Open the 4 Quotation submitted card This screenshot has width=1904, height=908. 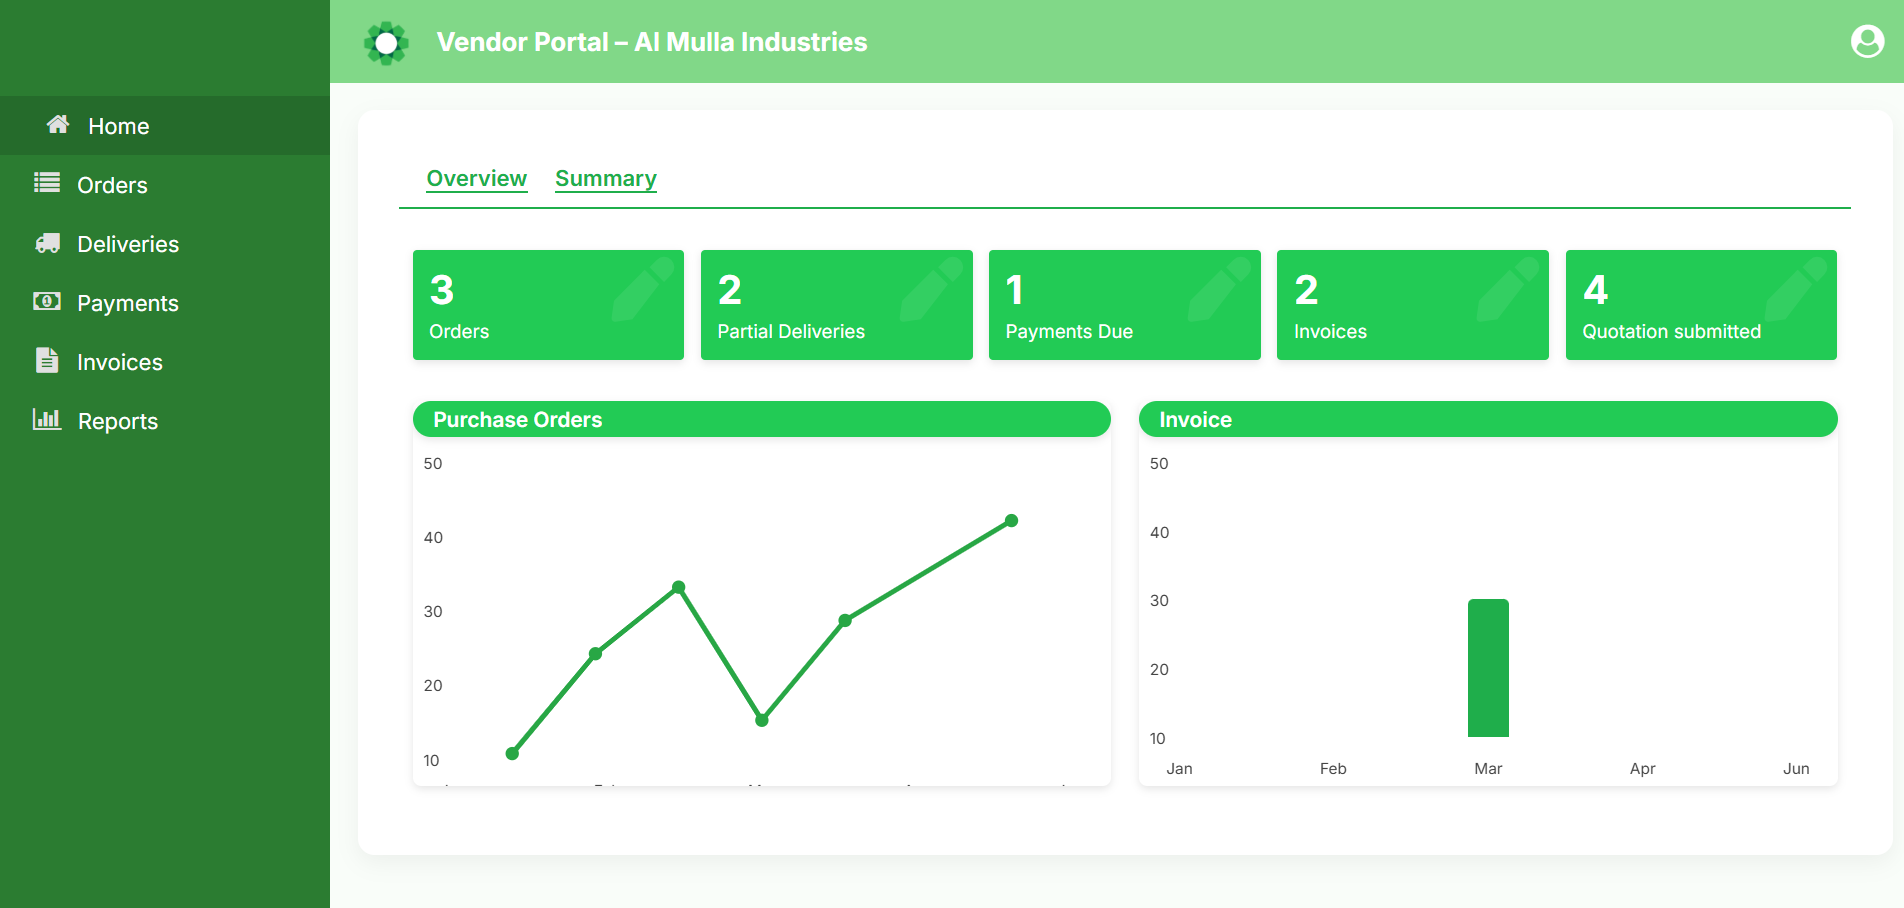pos(1701,305)
